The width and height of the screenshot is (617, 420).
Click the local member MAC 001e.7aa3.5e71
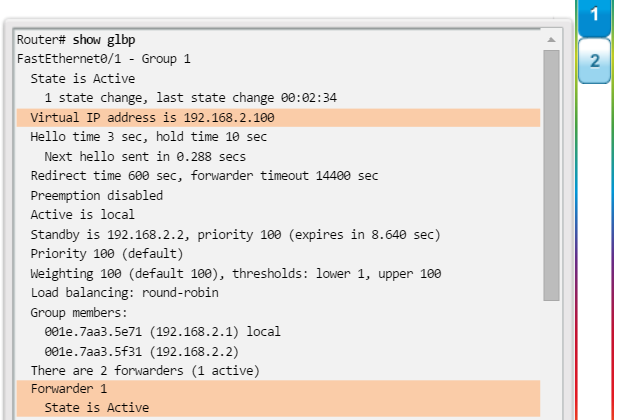(93, 332)
